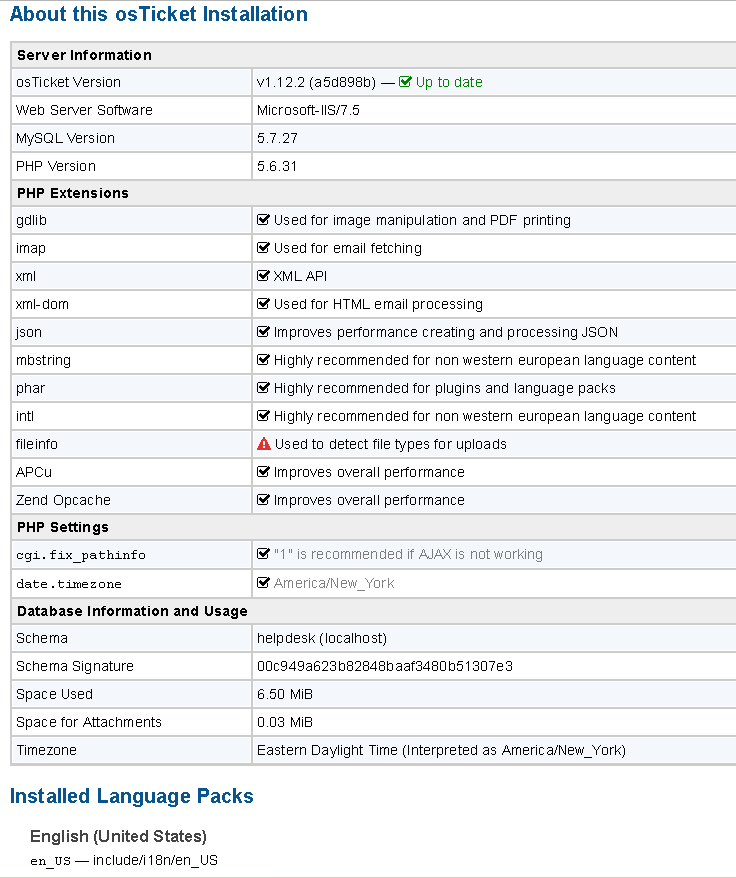Click the '0.03 MiB' value
This screenshot has height=878, width=736.
click(x=285, y=722)
